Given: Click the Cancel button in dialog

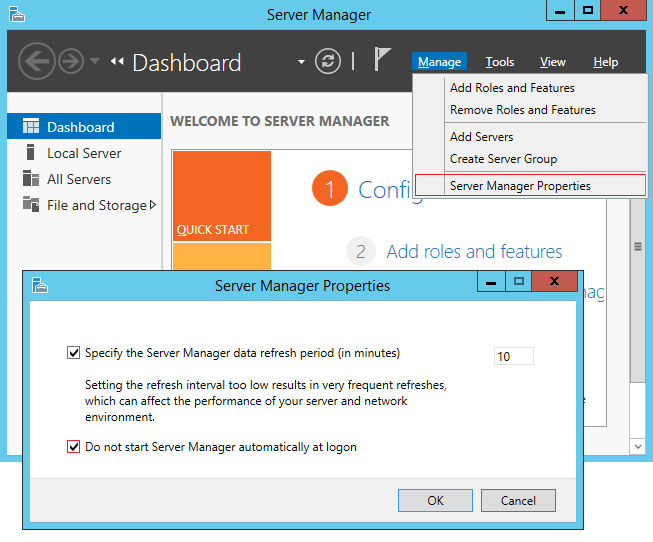Looking at the screenshot, I should (518, 500).
